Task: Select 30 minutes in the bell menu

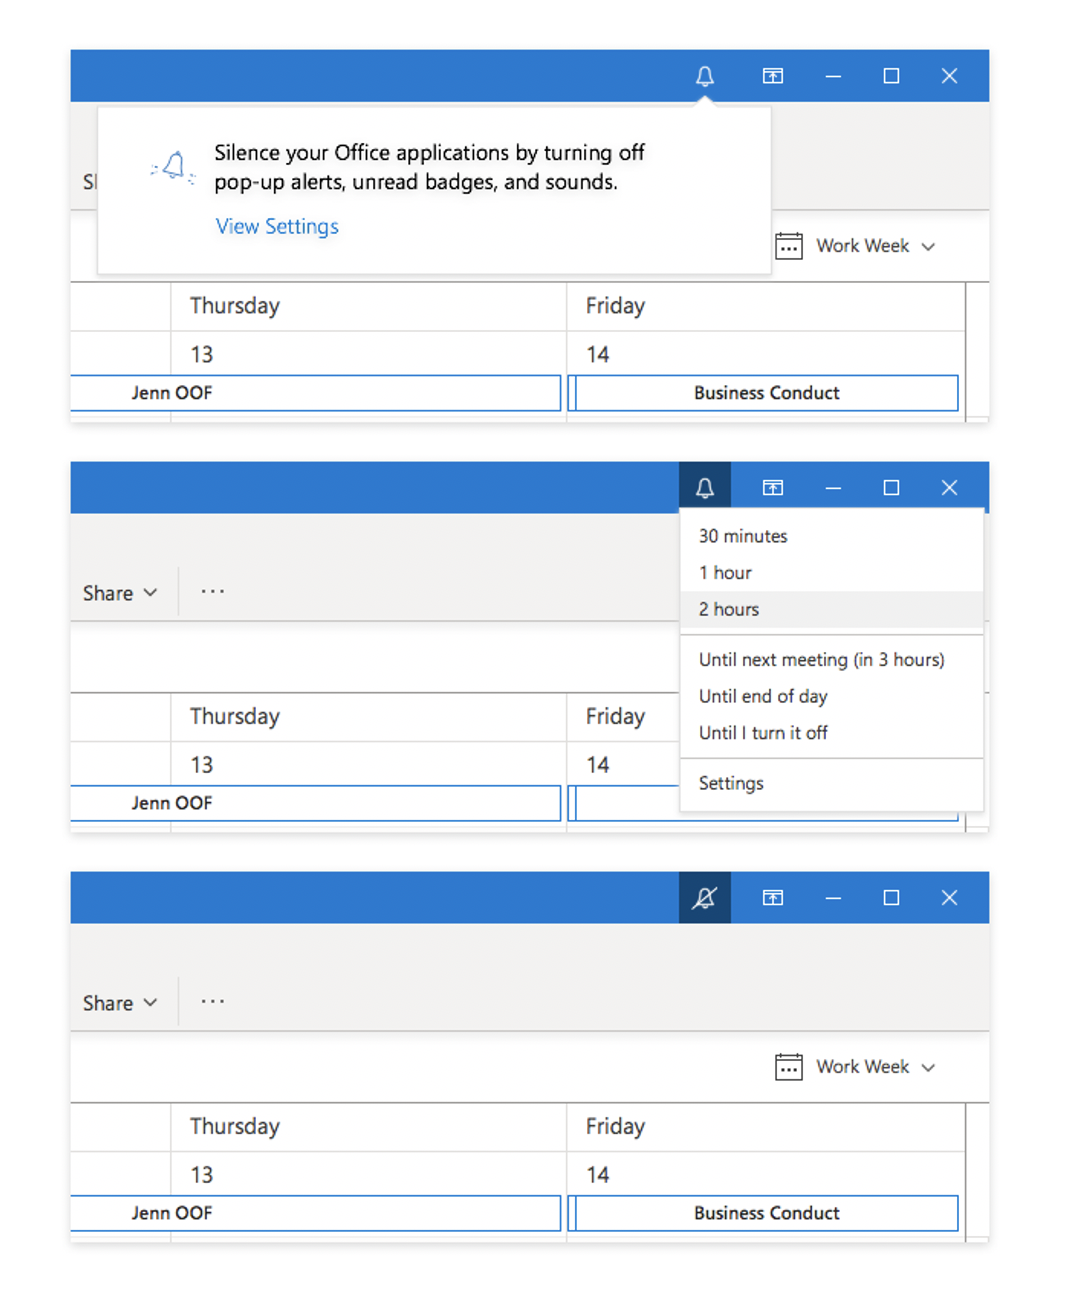Action: [x=743, y=536]
